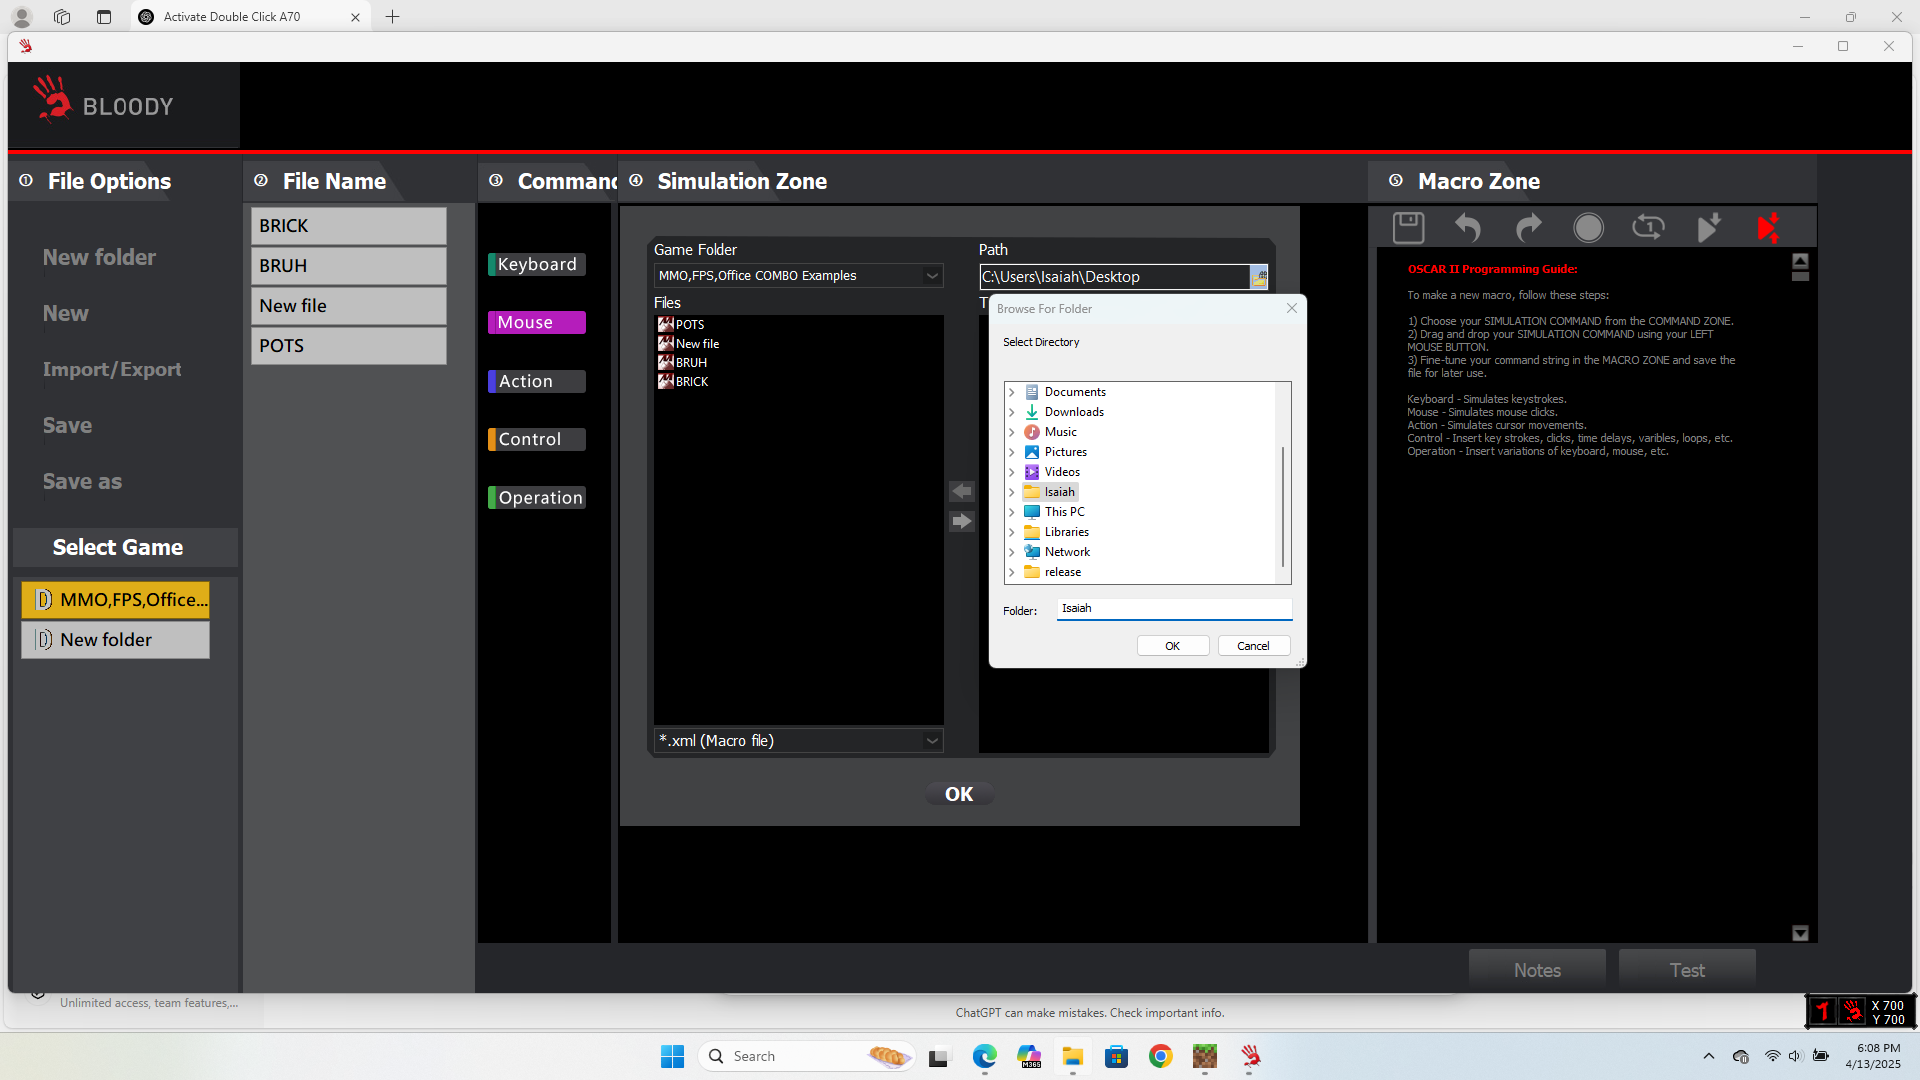Viewport: 1920px width, 1080px height.
Task: Expand the Documents tree node
Action: 1012,392
